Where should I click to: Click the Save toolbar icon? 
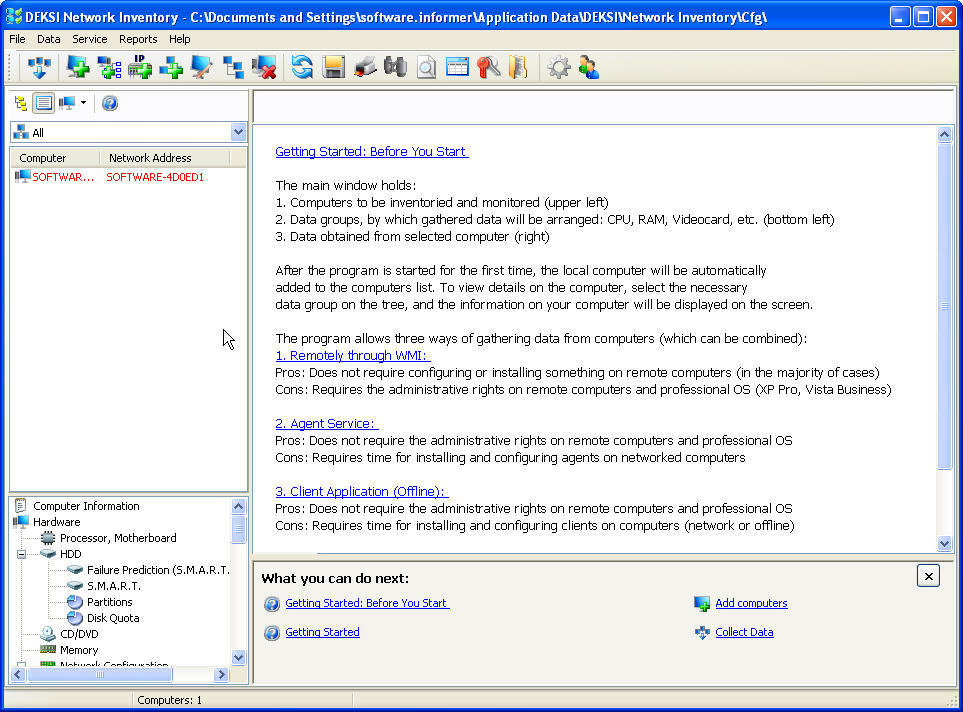(333, 67)
